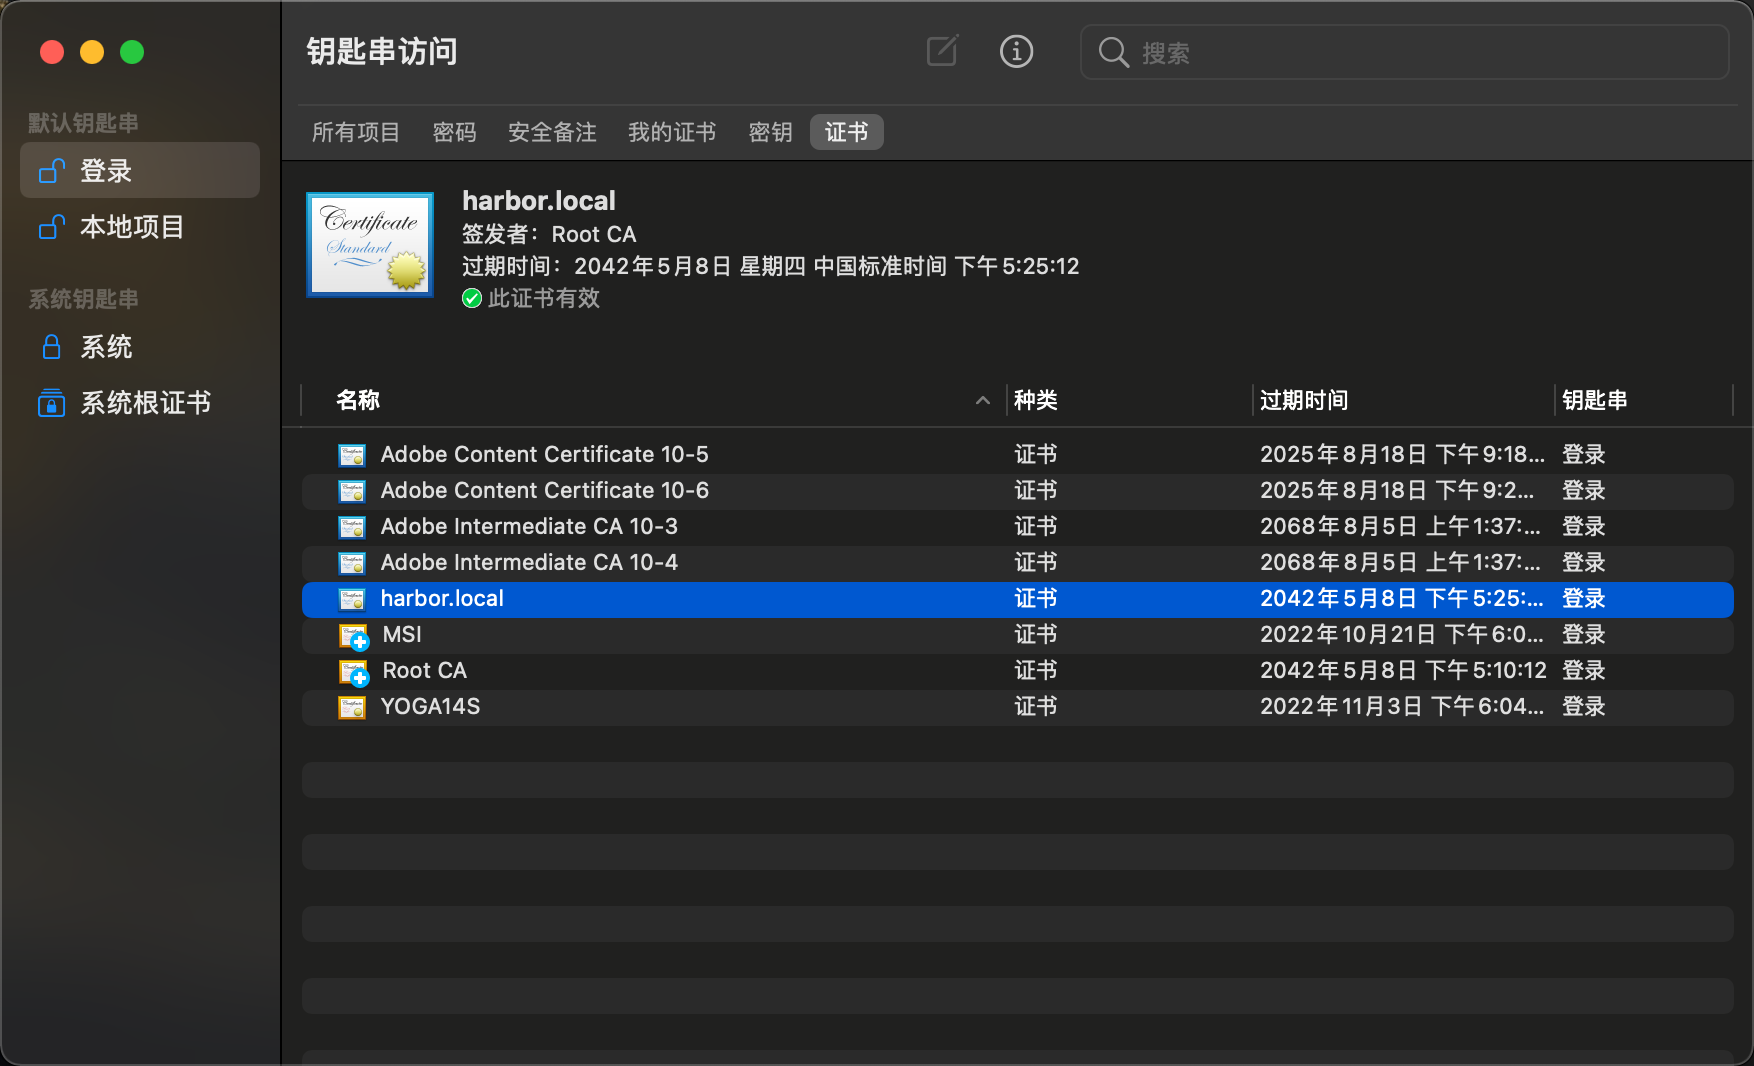Click in the 搜索 search field
Image resolution: width=1754 pixels, height=1066 pixels.
coord(1420,53)
